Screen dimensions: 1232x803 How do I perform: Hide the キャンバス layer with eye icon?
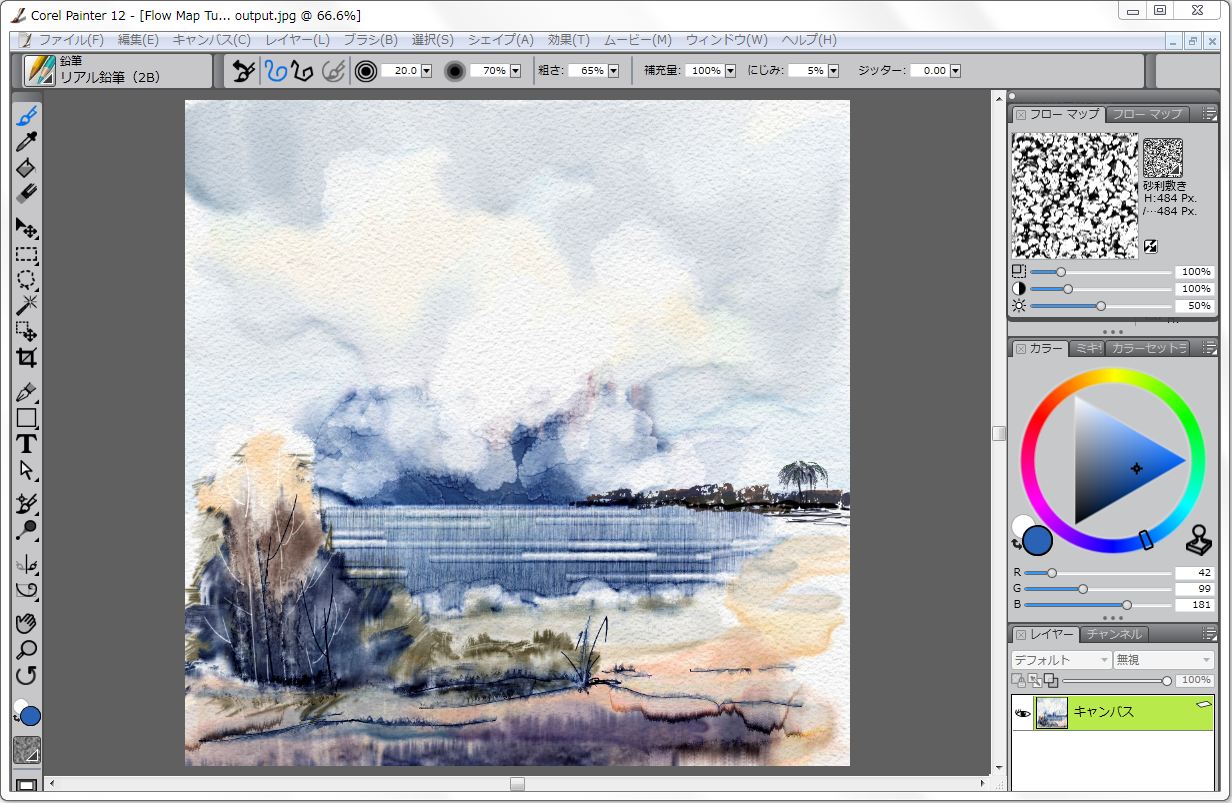coord(1022,713)
